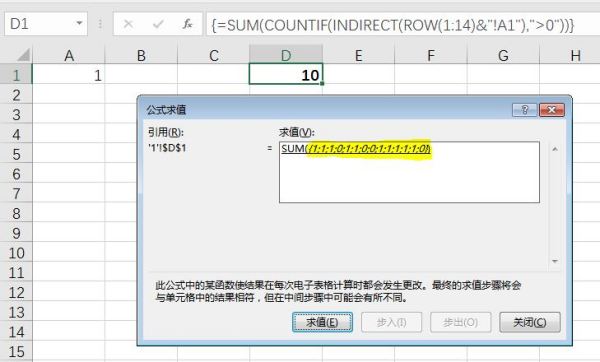Click the 关闭(C) Close button

click(530, 322)
